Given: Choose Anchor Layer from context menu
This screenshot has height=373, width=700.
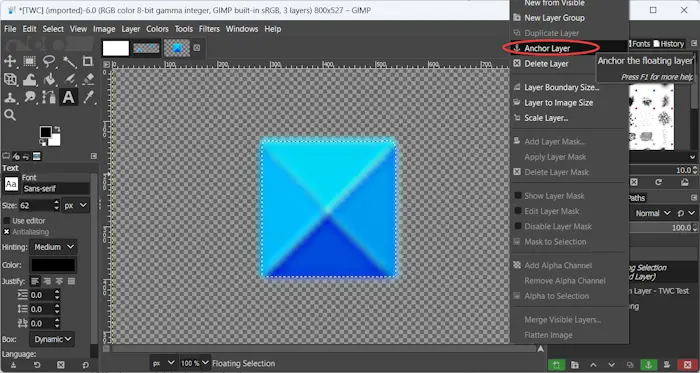Looking at the screenshot, I should pyautogui.click(x=547, y=48).
